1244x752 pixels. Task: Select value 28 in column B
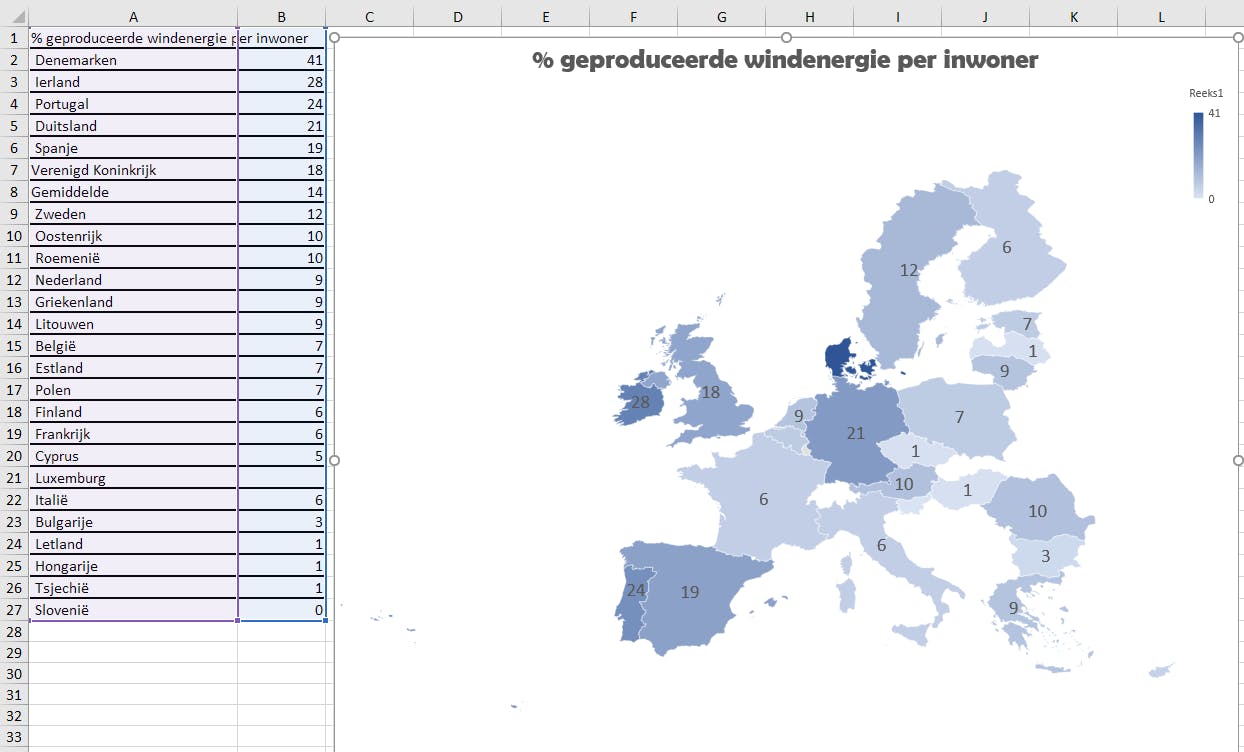(x=282, y=82)
